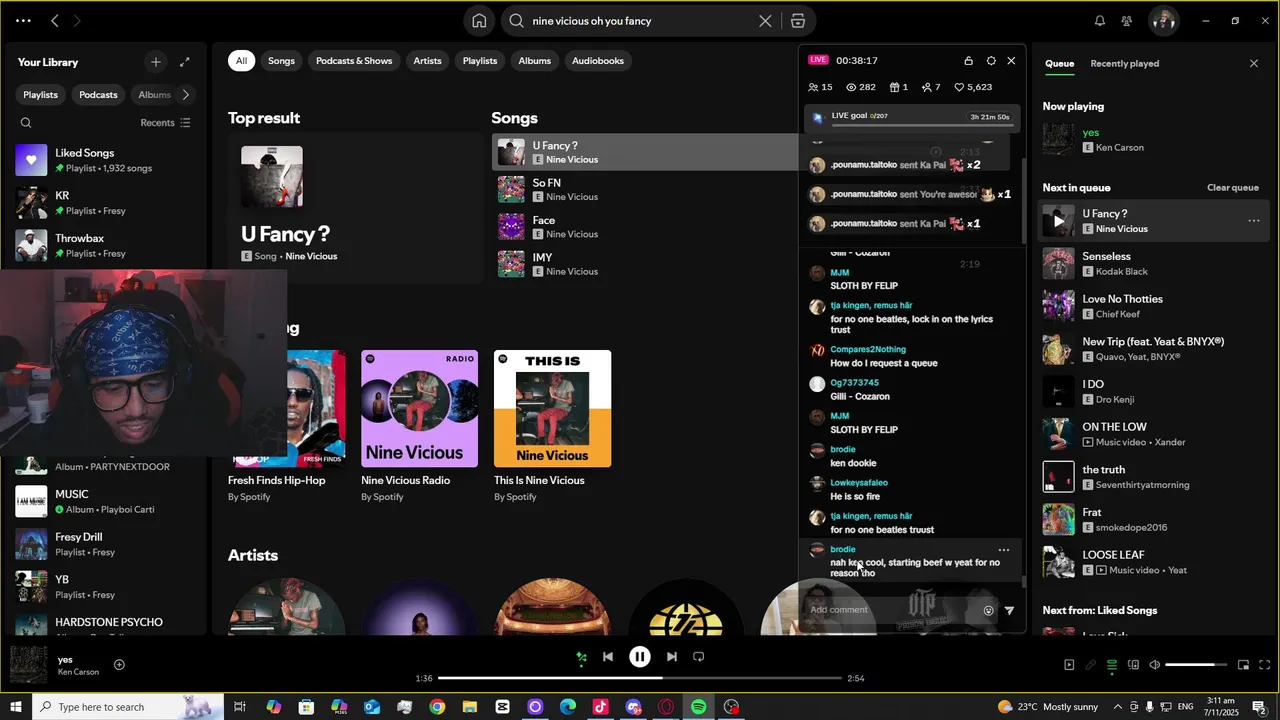
Task: Pause the current song
Action: coord(640,657)
